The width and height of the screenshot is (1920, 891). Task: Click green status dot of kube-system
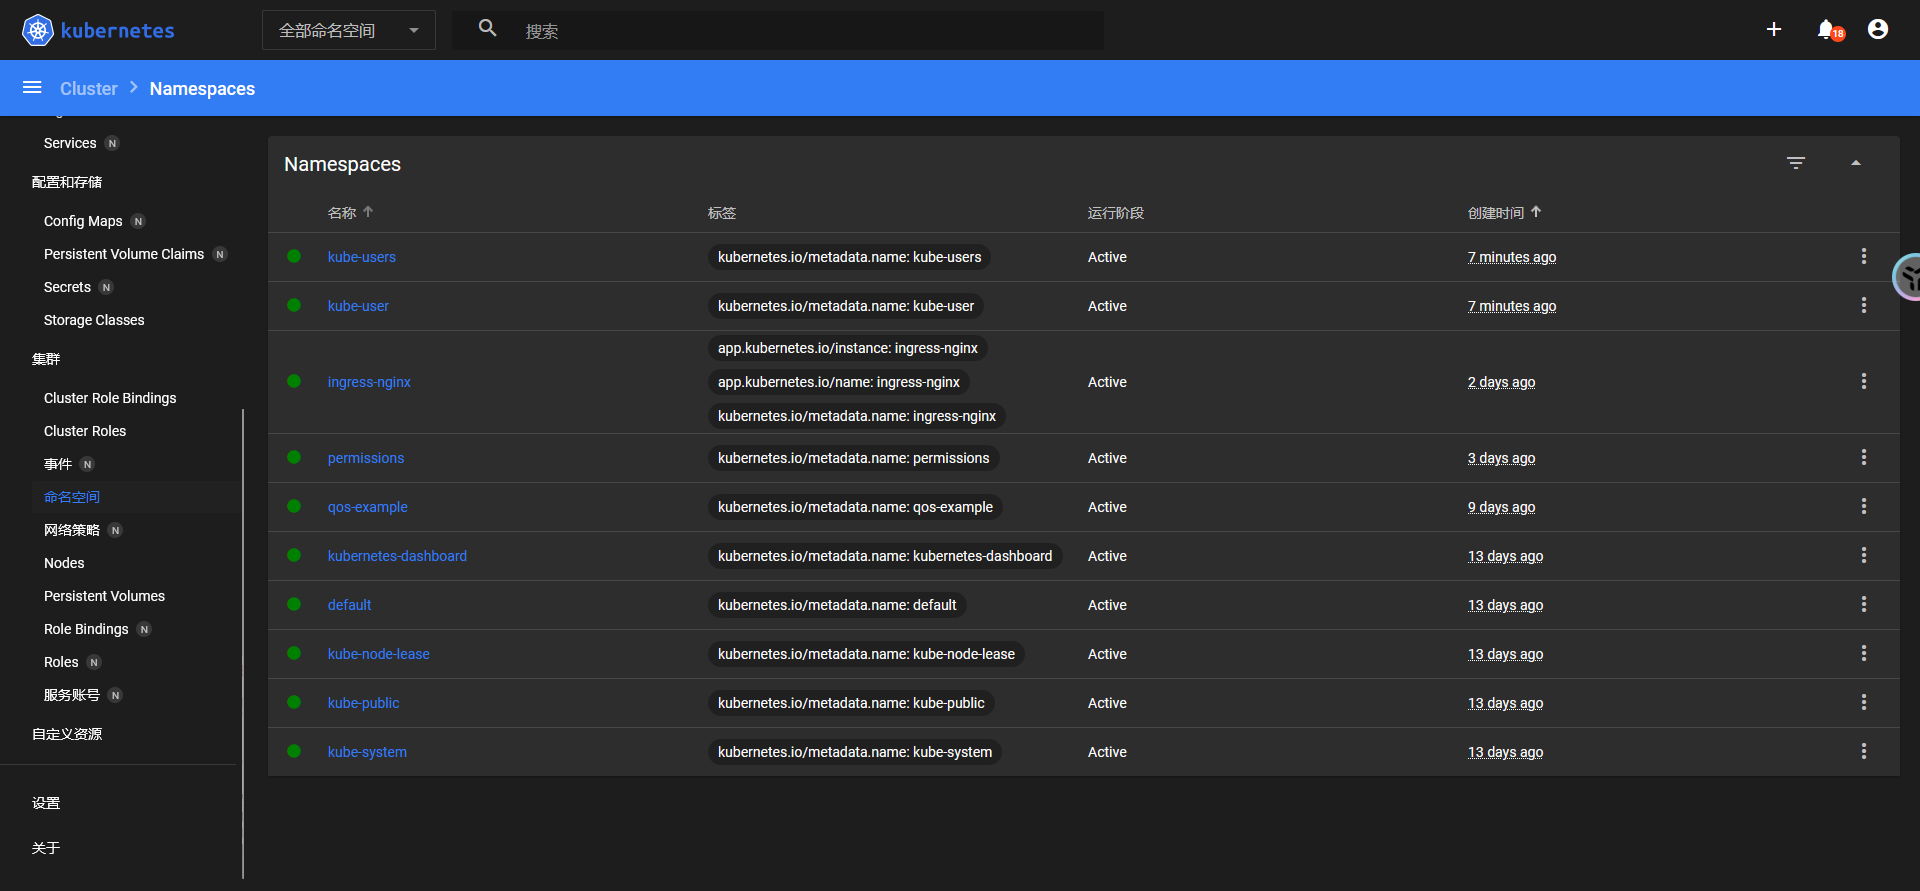click(x=294, y=751)
